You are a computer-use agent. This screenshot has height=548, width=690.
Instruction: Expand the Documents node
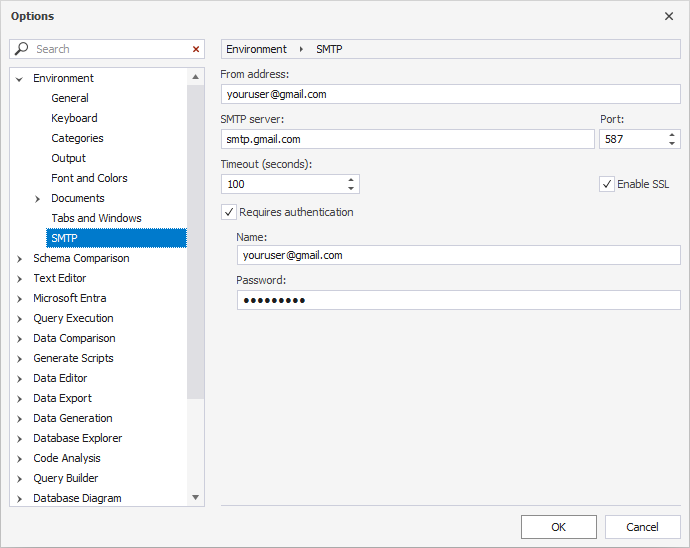(37, 199)
